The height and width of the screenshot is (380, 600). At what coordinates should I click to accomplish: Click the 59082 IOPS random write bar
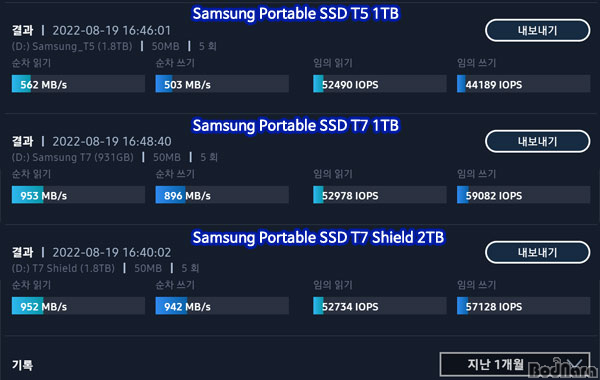pyautogui.click(x=523, y=195)
